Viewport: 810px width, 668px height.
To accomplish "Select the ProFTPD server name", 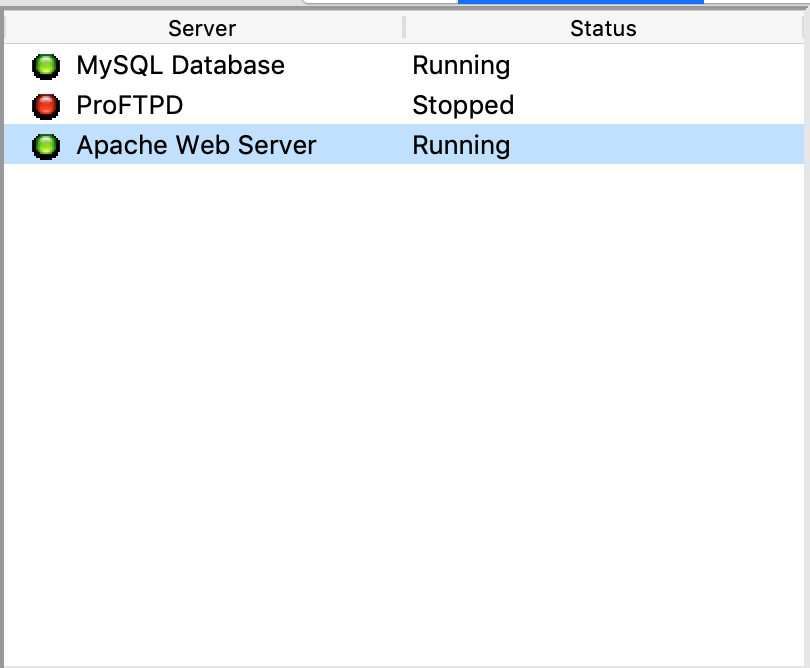I will 129,106.
